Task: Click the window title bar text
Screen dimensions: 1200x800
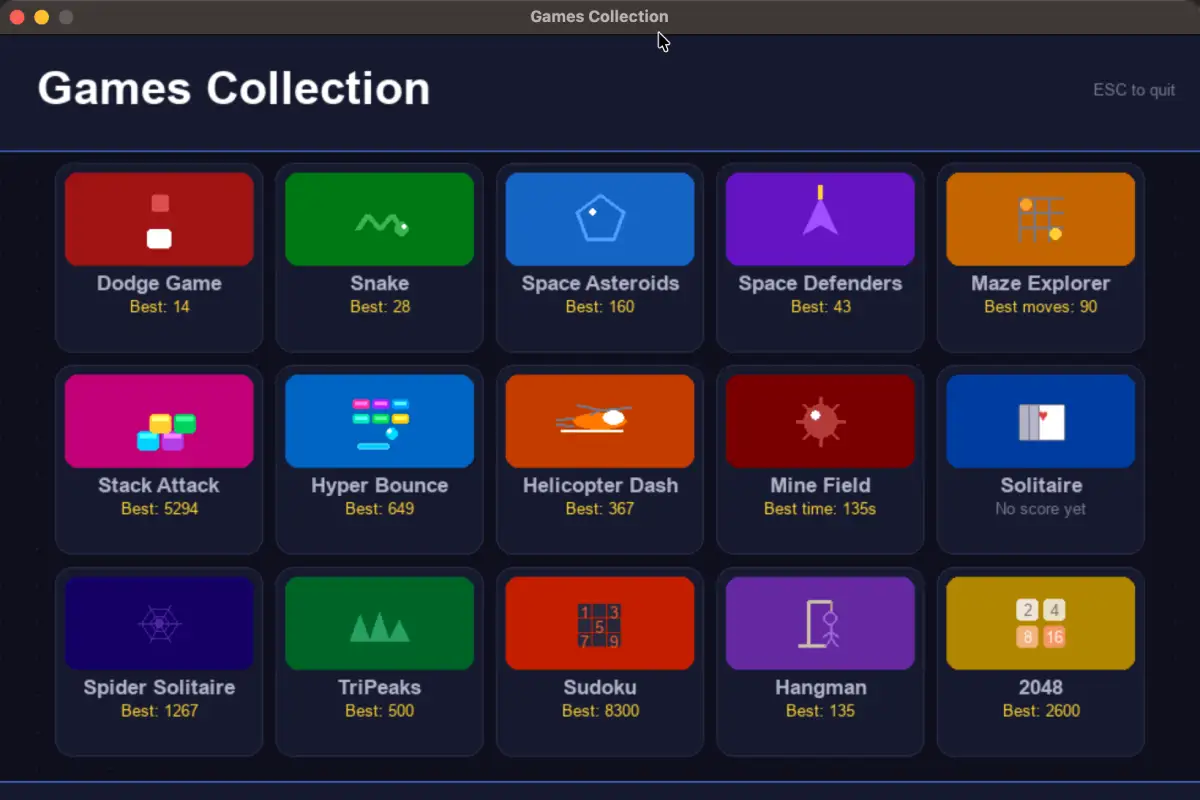Action: (x=599, y=16)
